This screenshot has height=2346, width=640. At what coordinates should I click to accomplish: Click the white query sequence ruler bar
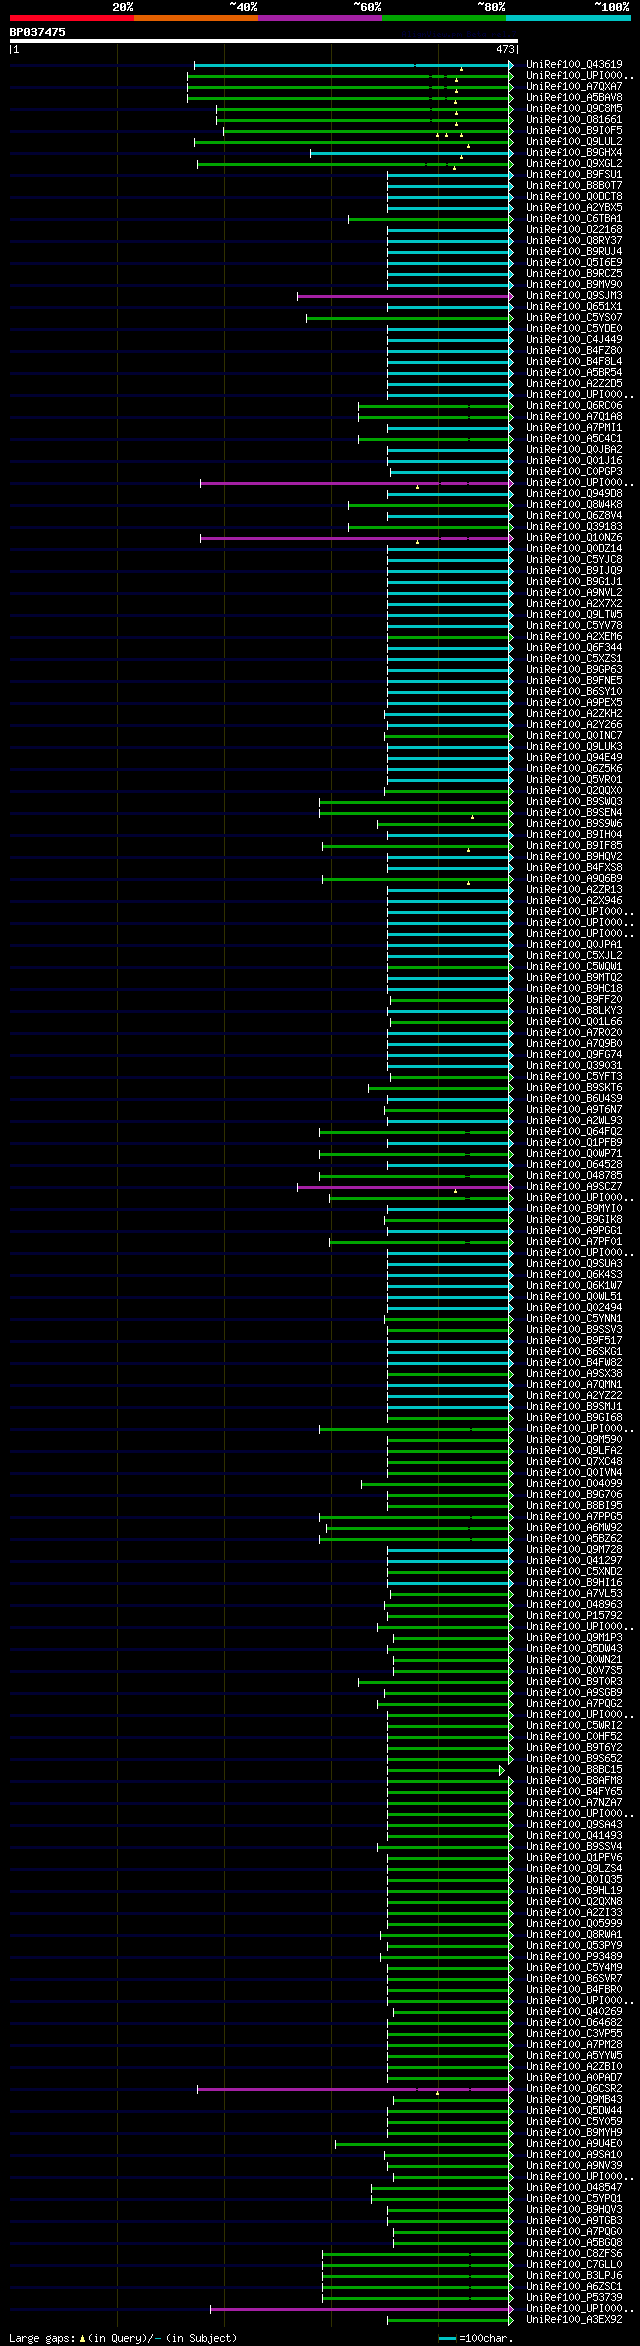263,41
